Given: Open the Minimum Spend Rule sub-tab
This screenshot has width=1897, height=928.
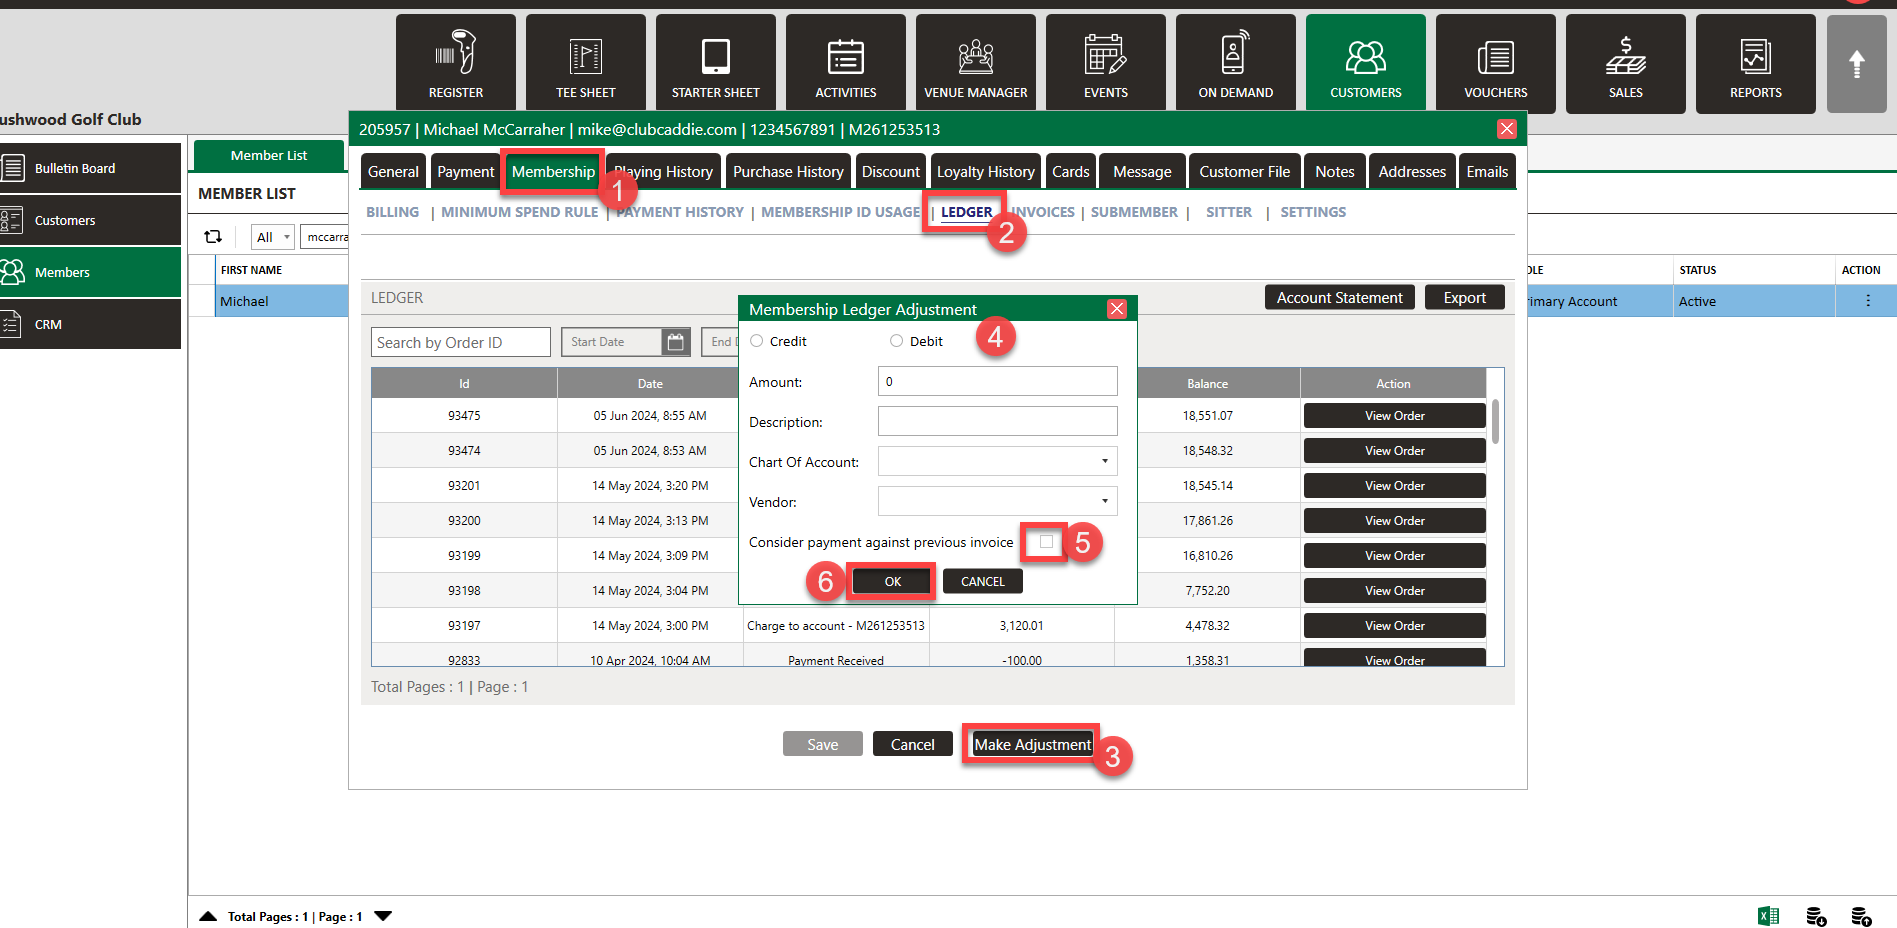Looking at the screenshot, I should (x=520, y=212).
